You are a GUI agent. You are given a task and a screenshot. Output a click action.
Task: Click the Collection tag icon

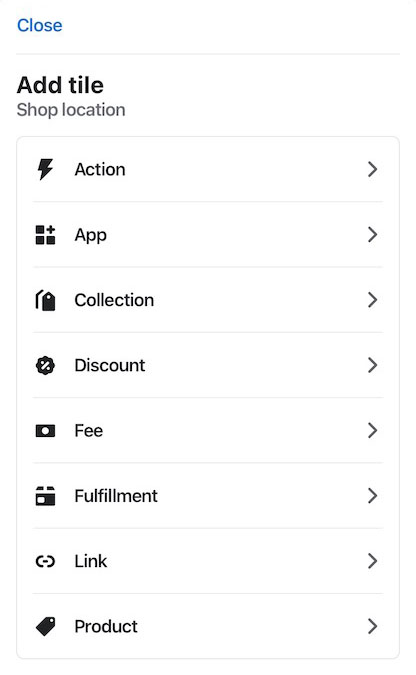[x=45, y=300]
